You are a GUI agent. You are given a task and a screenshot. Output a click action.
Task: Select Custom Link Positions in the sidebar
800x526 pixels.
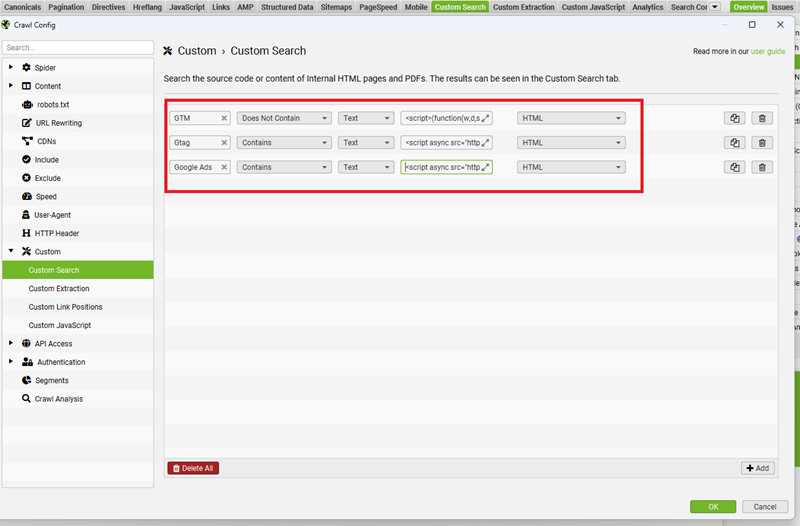78,307
